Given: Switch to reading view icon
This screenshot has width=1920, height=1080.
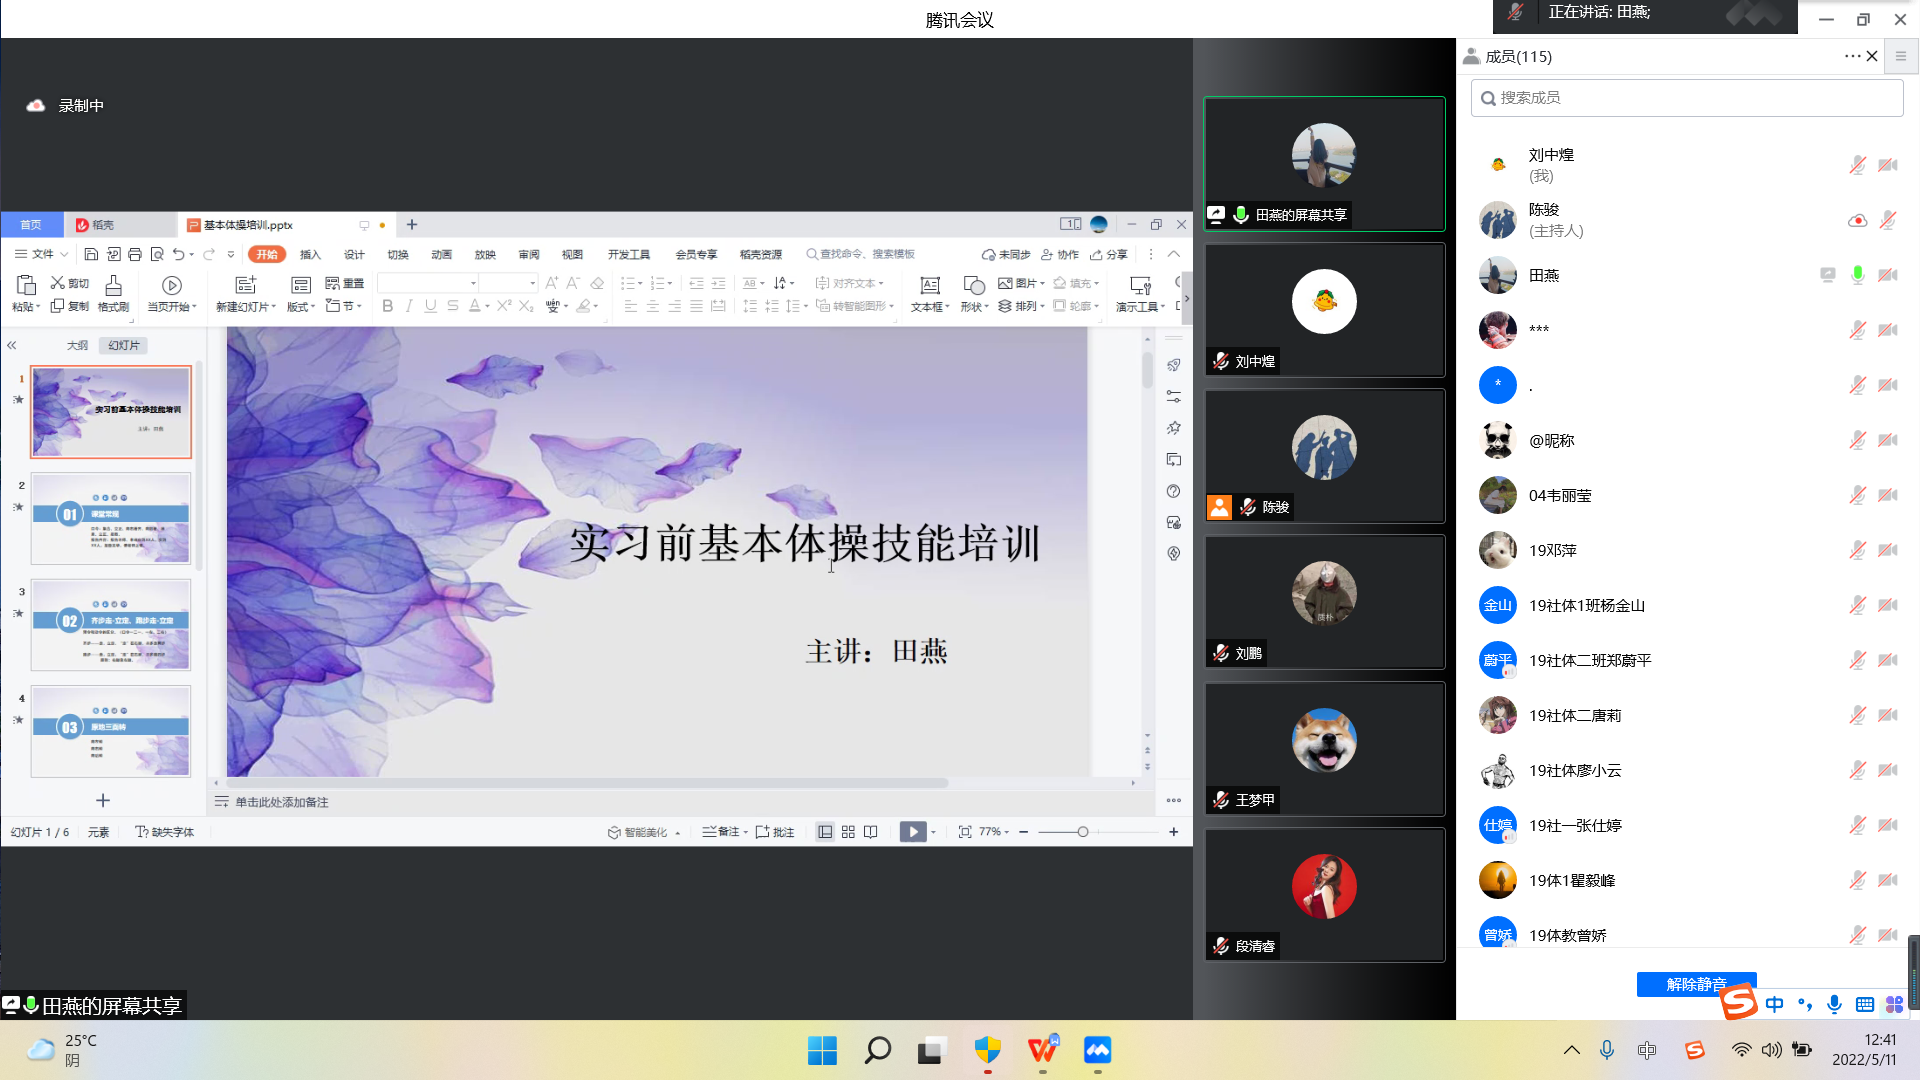Looking at the screenshot, I should tap(871, 832).
